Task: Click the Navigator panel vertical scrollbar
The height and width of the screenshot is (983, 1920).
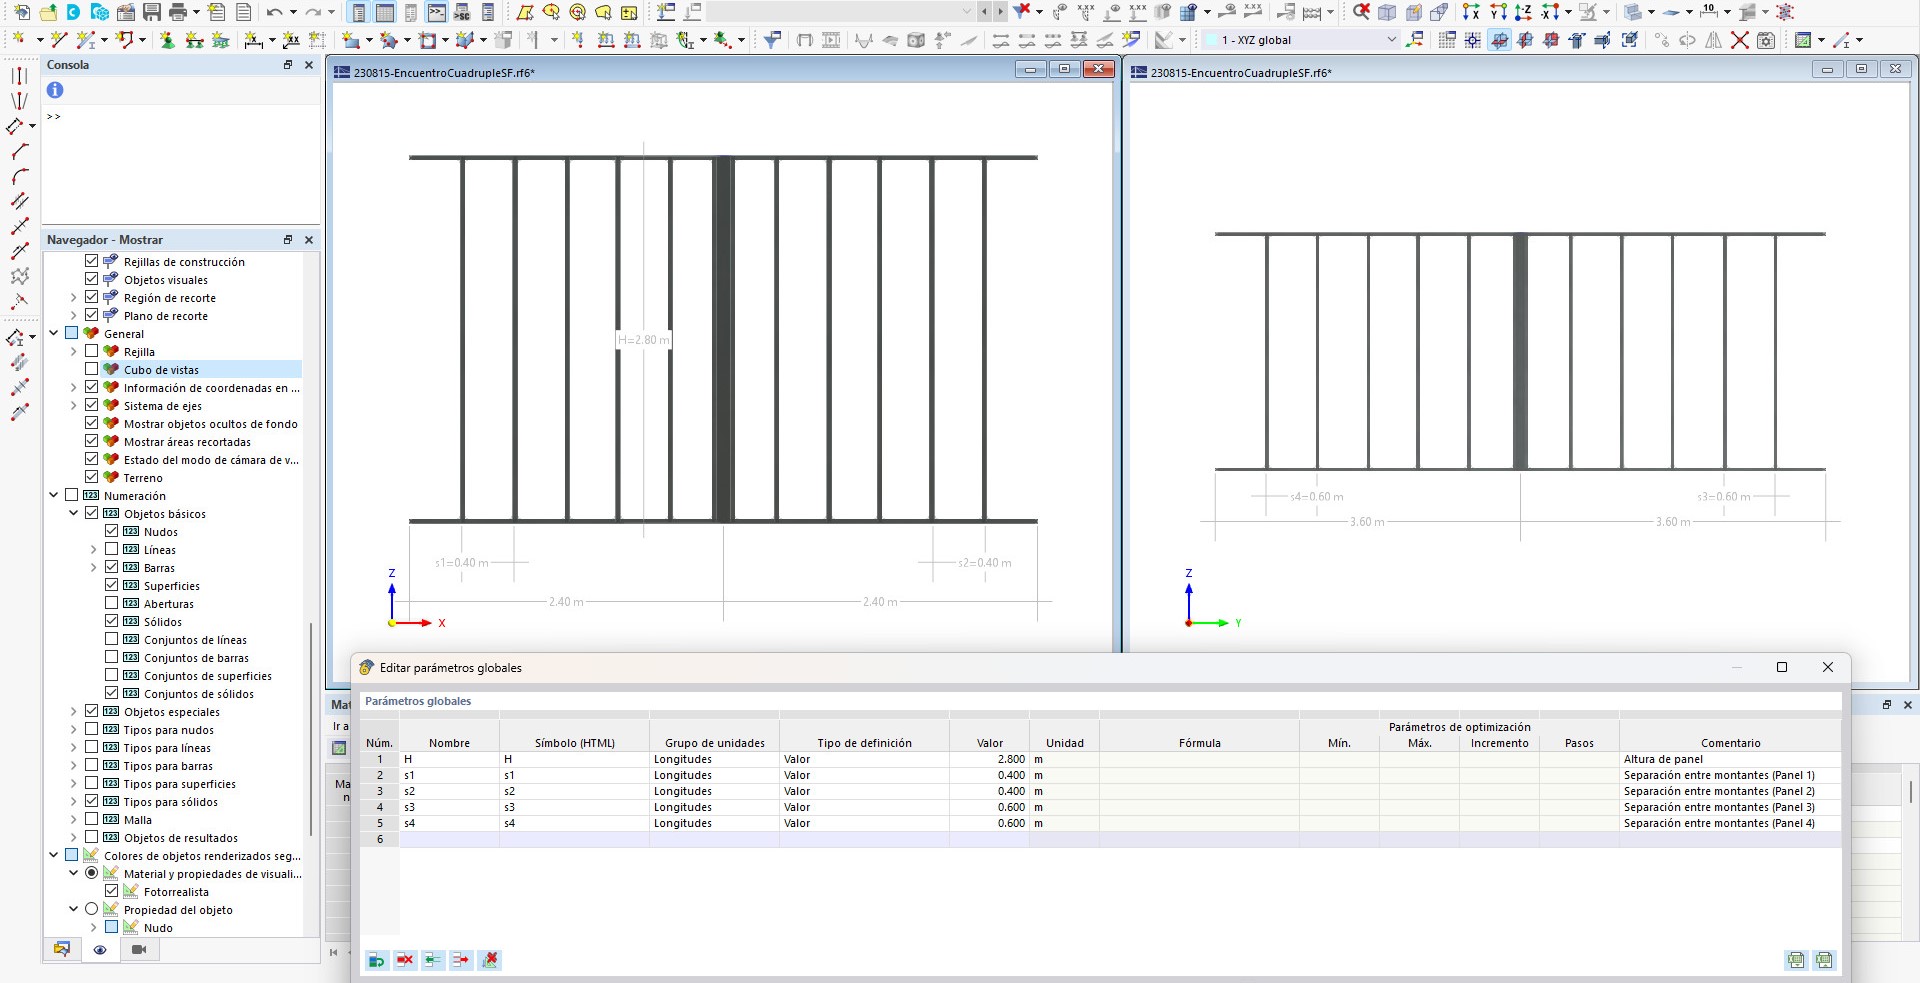Action: click(311, 730)
